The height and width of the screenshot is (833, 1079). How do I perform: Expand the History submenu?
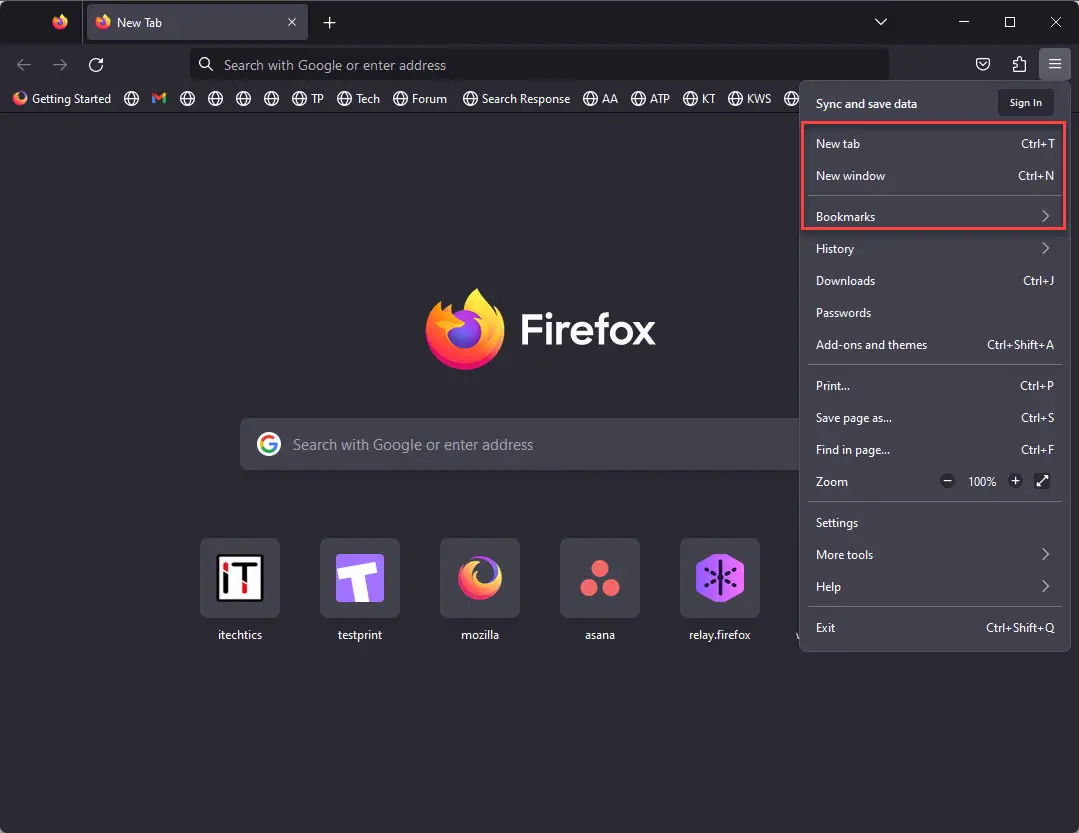coord(934,248)
